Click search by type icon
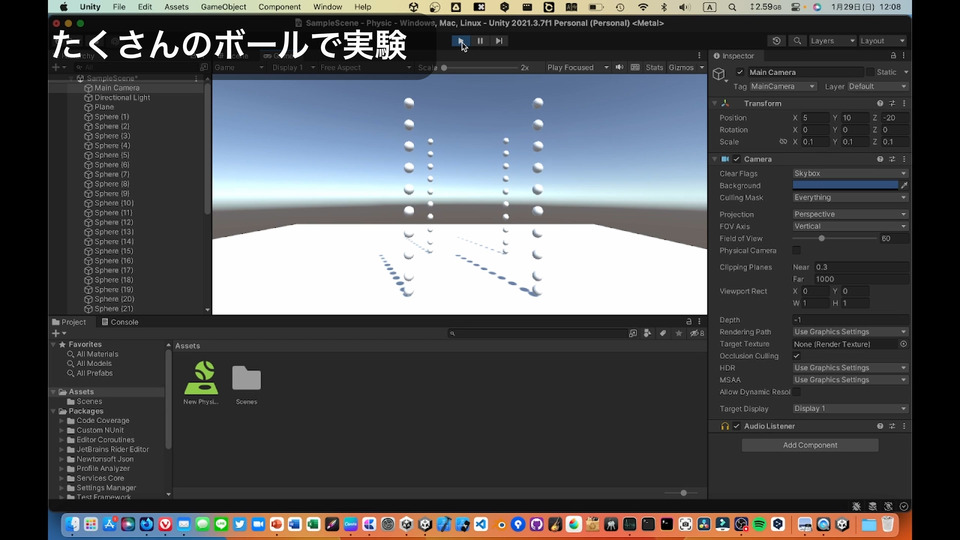Screen dimensions: 960x540 (x=647, y=334)
